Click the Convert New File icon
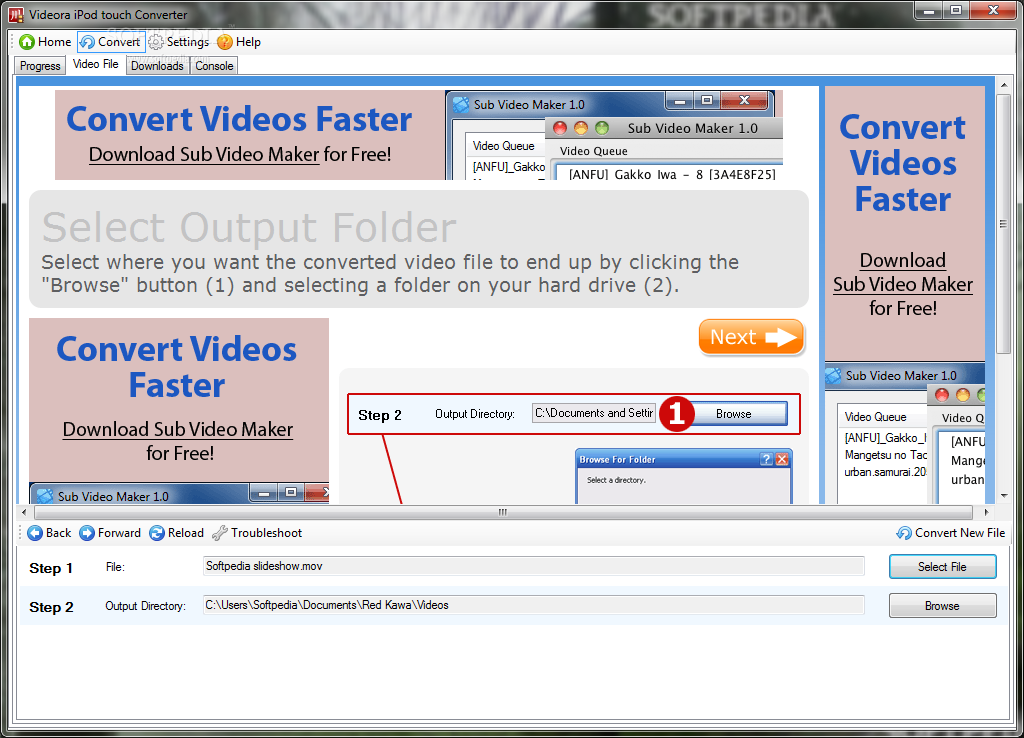The image size is (1024, 738). click(904, 533)
